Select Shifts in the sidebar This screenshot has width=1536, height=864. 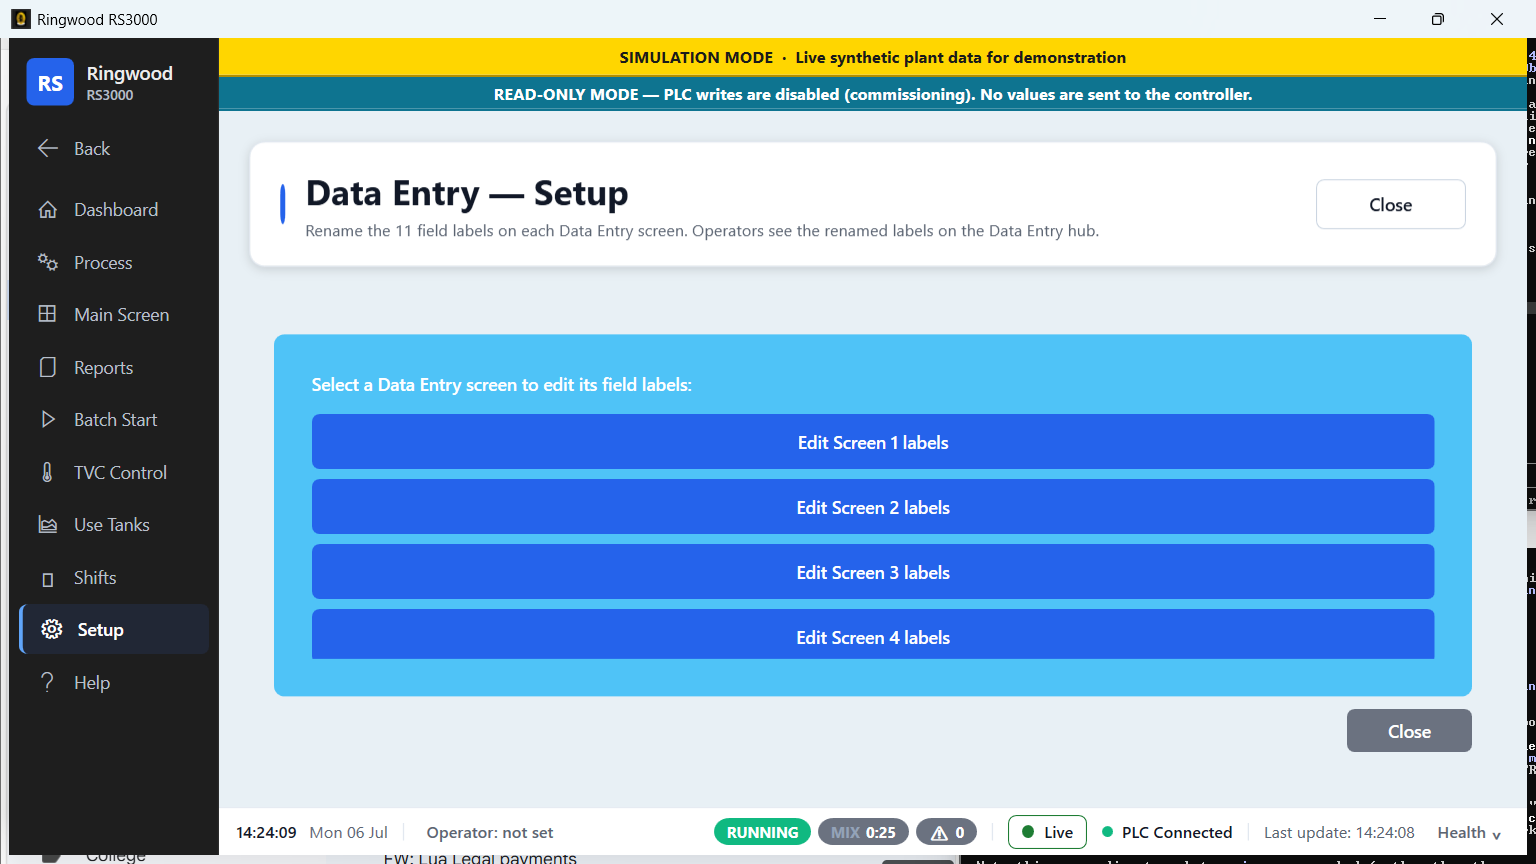click(114, 578)
